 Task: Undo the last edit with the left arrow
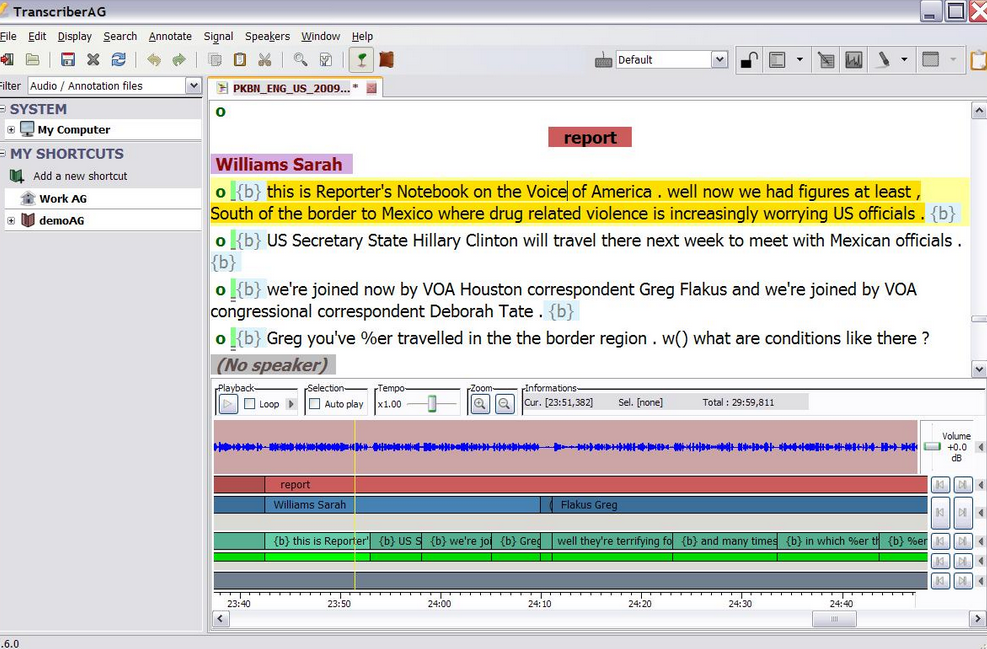(154, 60)
